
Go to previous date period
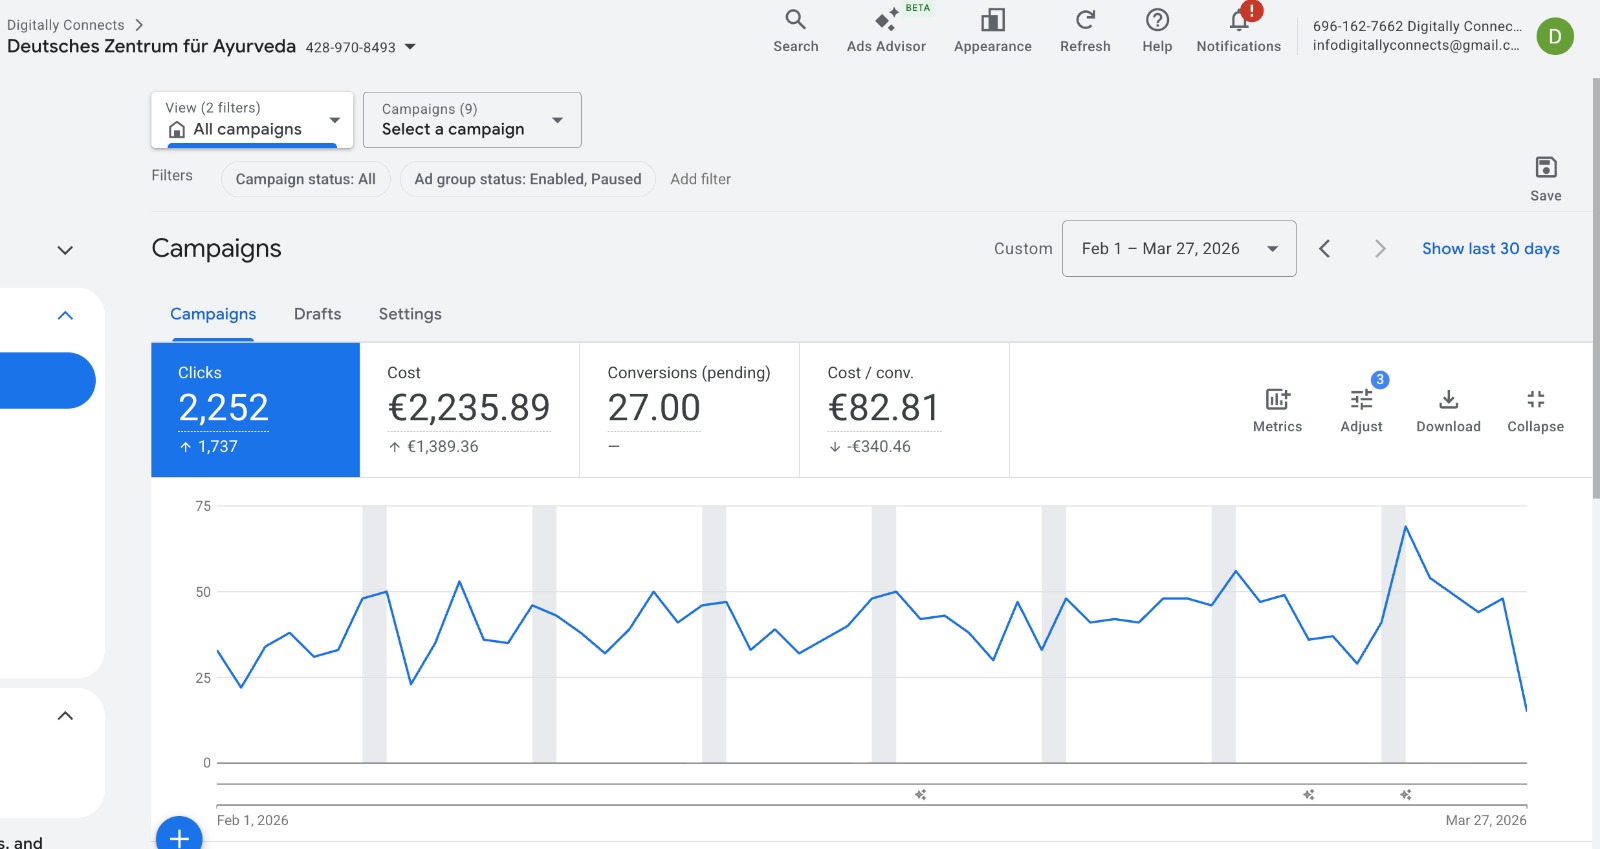[1325, 249]
